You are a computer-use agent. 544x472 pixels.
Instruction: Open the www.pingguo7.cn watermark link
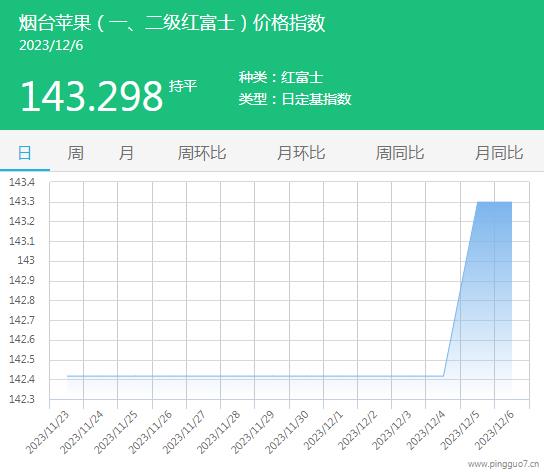click(503, 464)
